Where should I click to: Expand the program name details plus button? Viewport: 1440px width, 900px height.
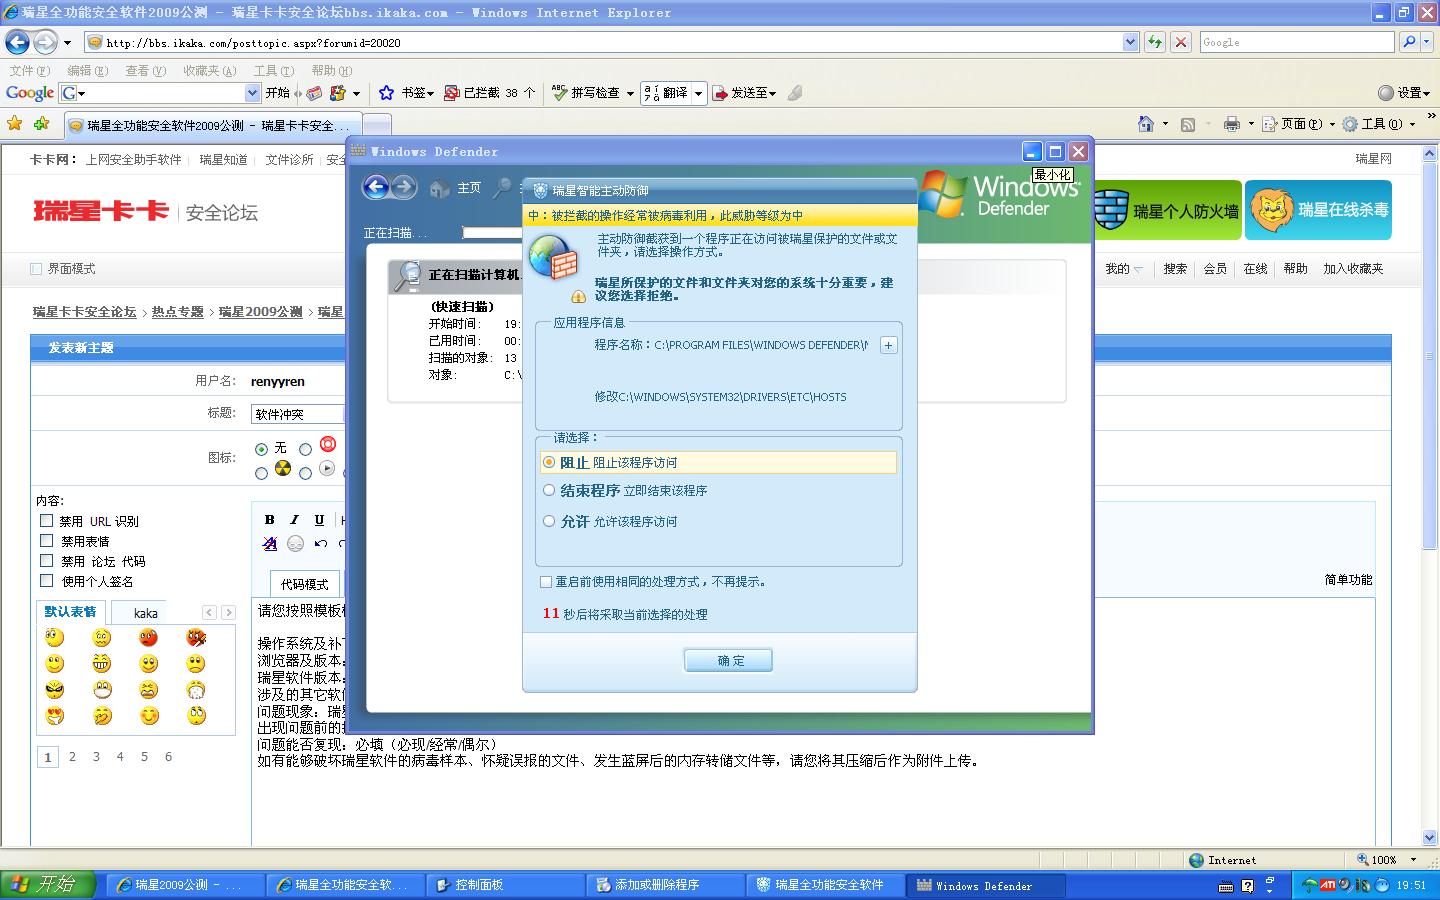[888, 345]
